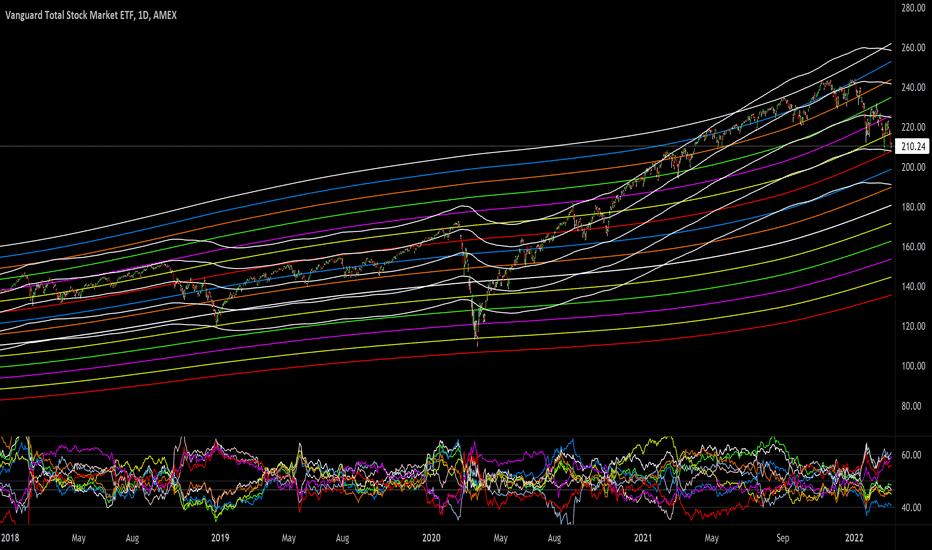
Task: Click the 140.00 price axis label
Action: (x=913, y=287)
